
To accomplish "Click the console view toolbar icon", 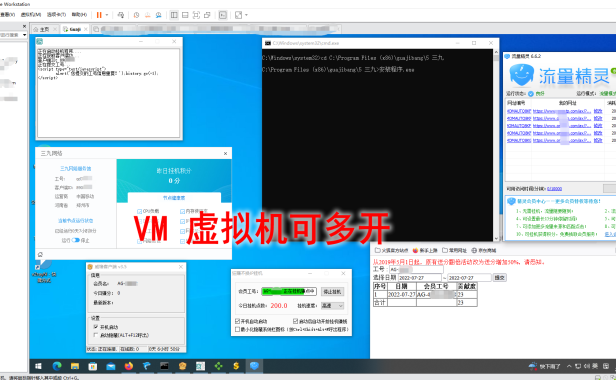I will click(223, 15).
